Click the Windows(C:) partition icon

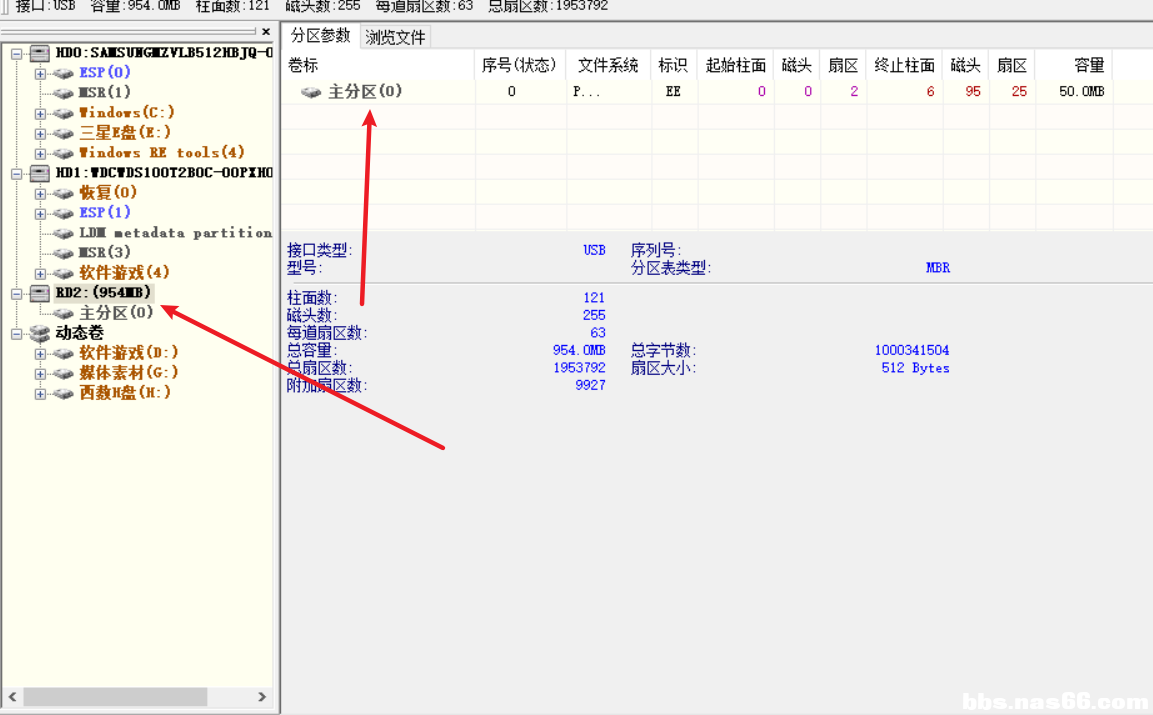(x=64, y=113)
